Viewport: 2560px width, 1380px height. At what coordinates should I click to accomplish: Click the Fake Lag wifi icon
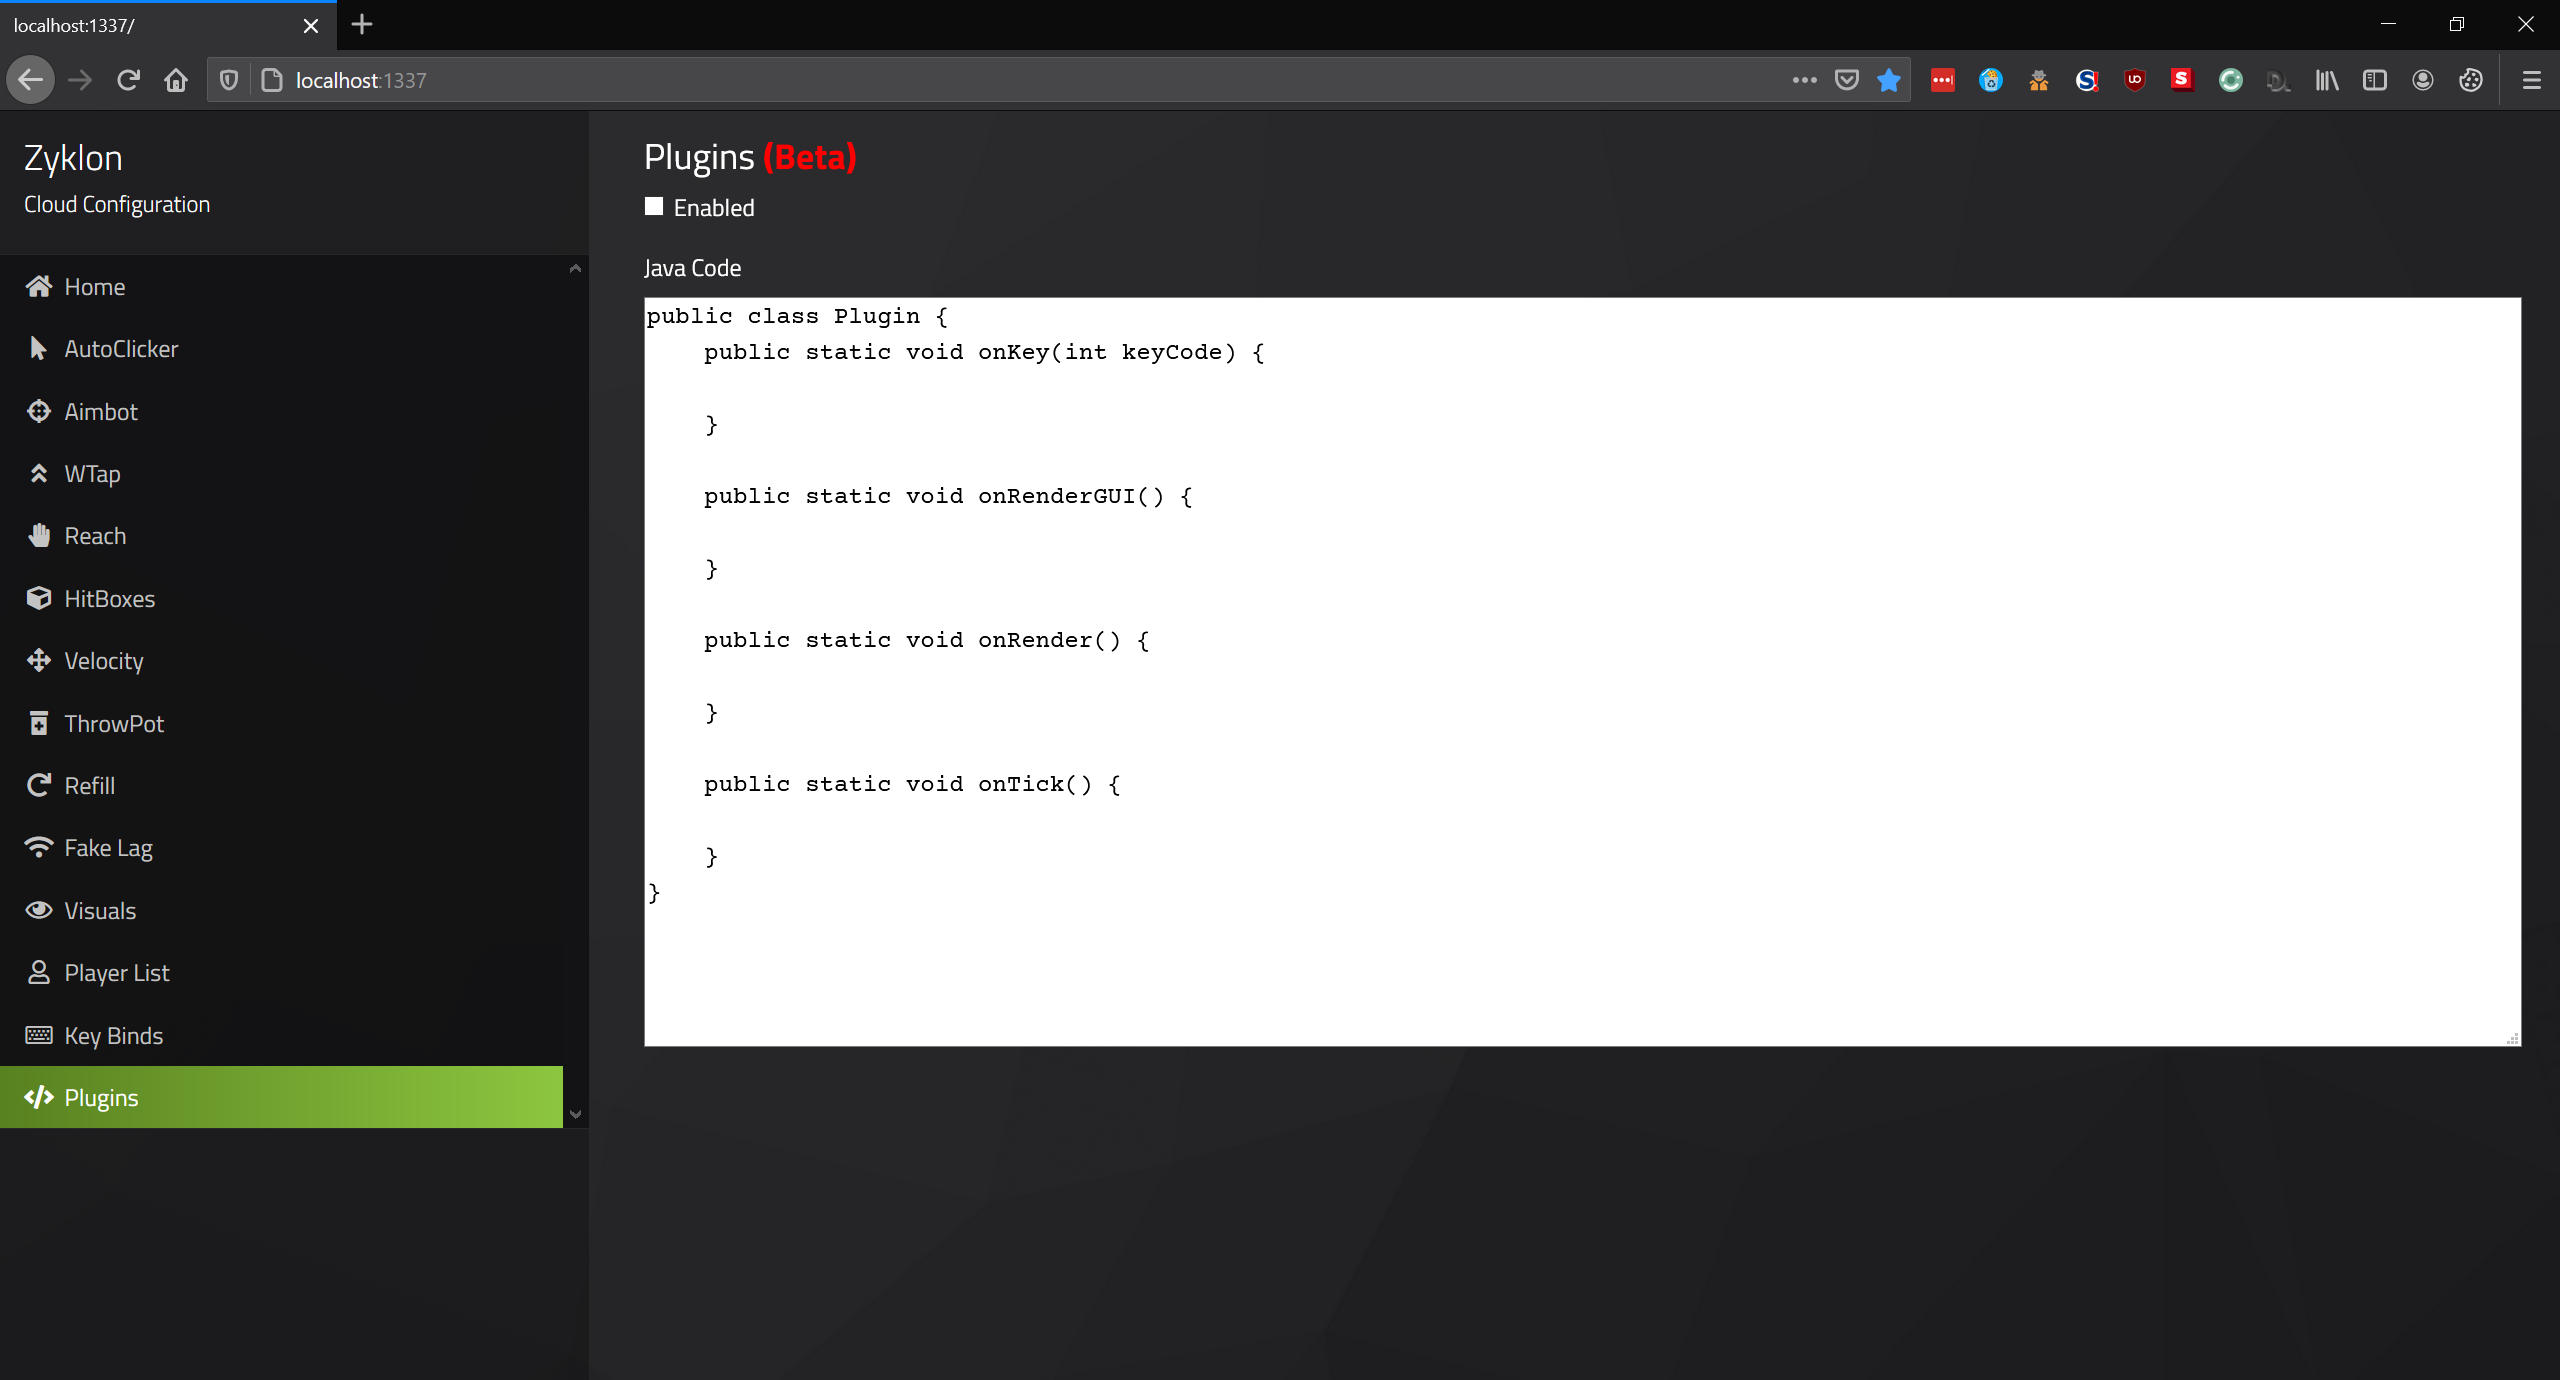[38, 847]
